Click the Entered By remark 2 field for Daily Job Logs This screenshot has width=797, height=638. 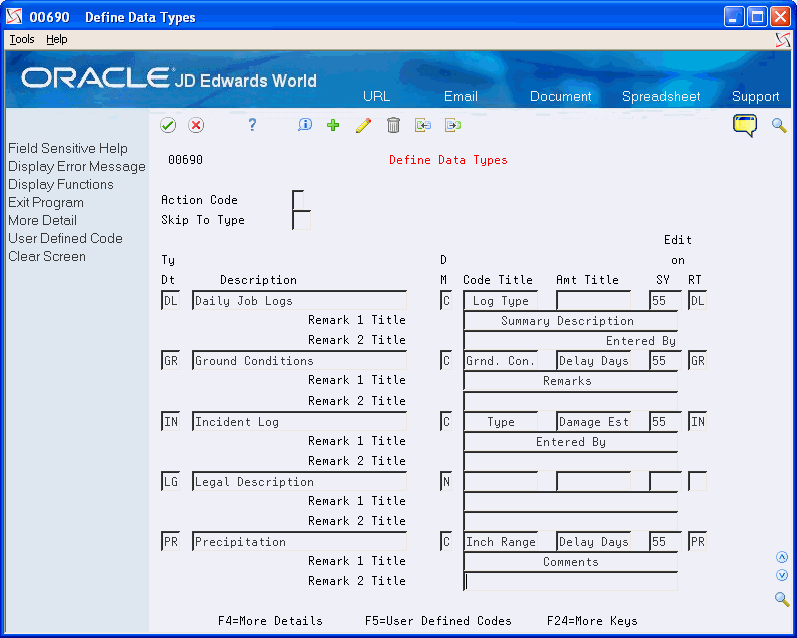tap(570, 341)
